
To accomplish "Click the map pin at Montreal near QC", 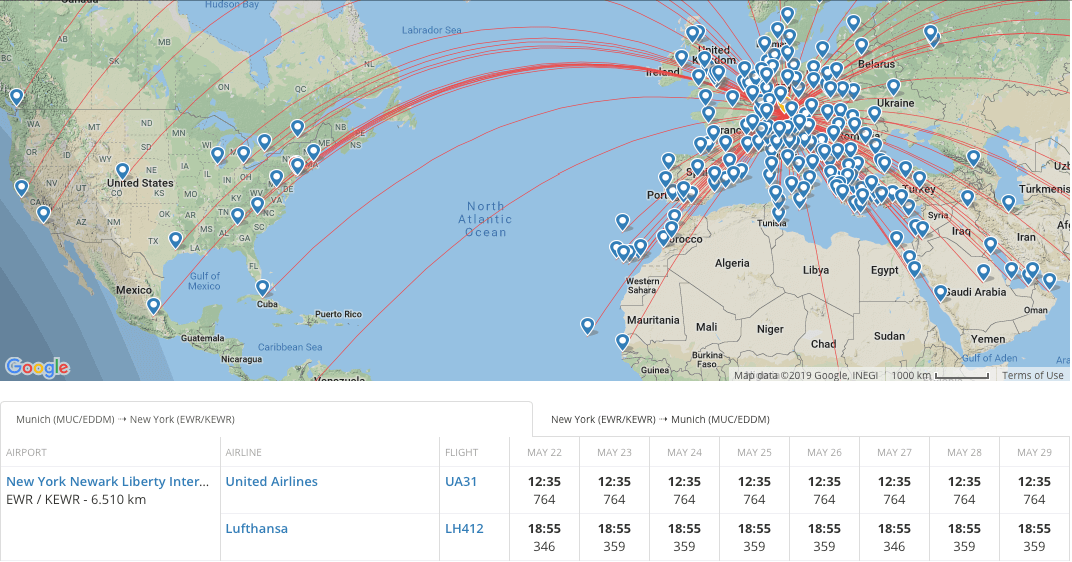I will pyautogui.click(x=297, y=127).
